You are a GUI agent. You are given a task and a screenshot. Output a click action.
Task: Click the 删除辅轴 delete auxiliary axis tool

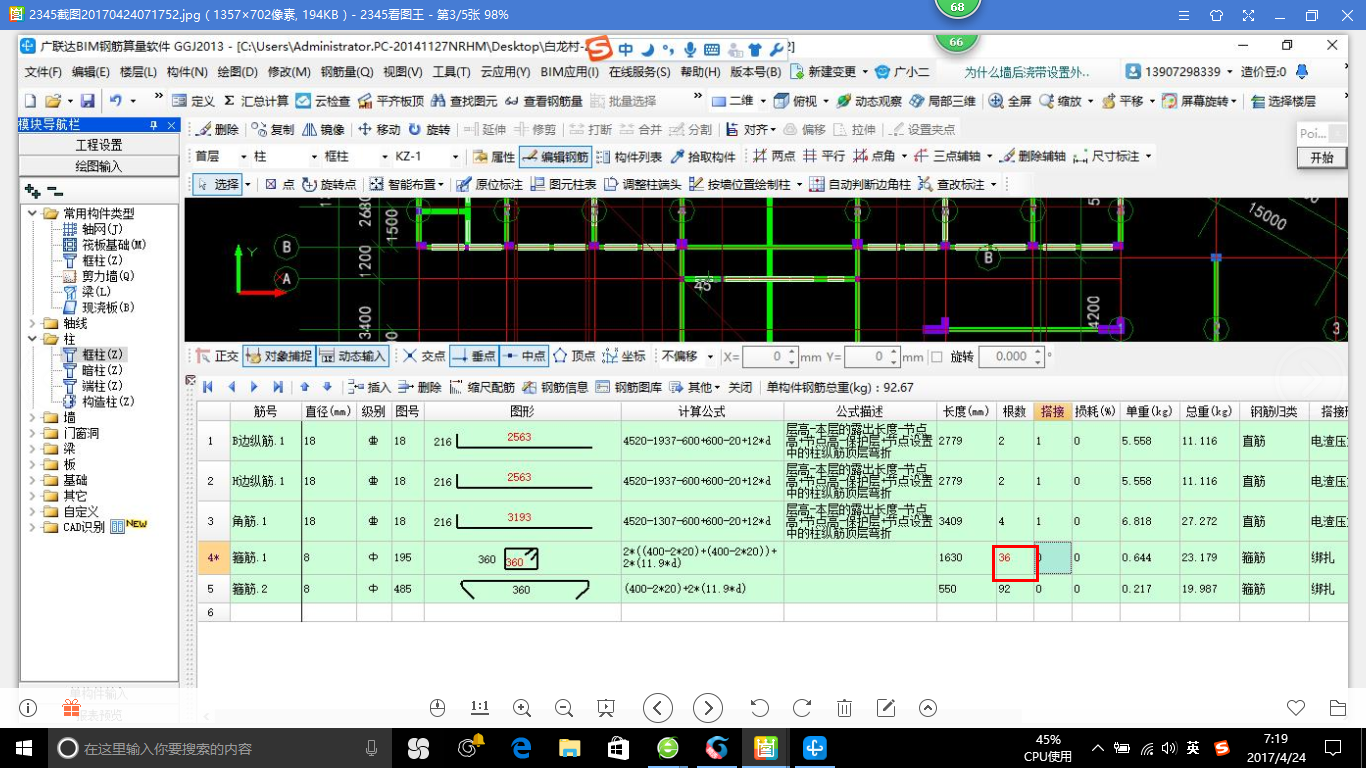(x=1033, y=157)
